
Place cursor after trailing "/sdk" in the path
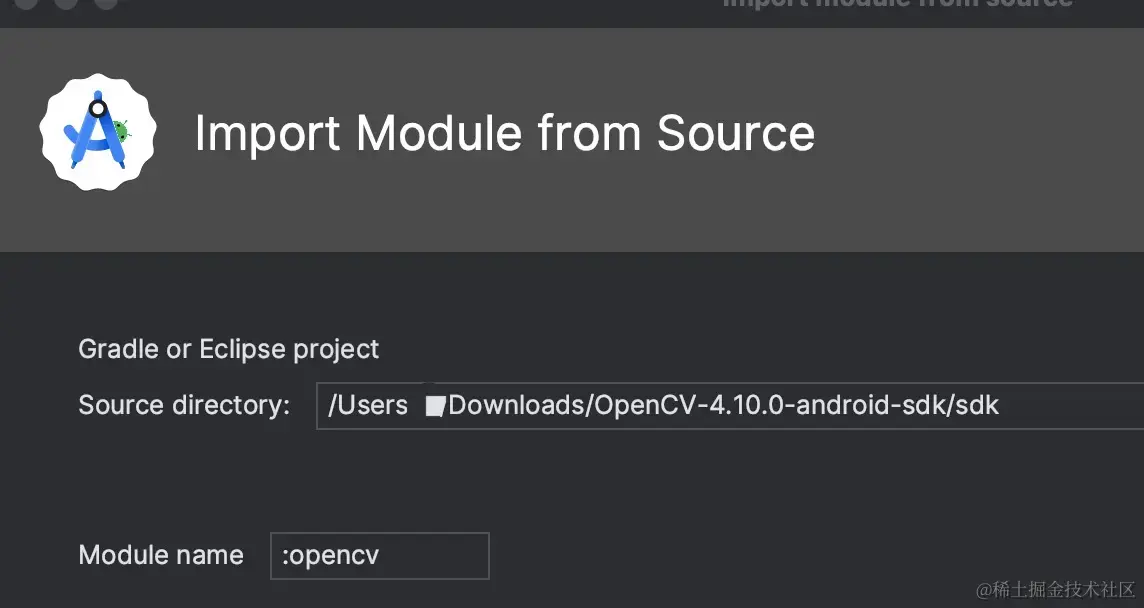pos(1001,405)
